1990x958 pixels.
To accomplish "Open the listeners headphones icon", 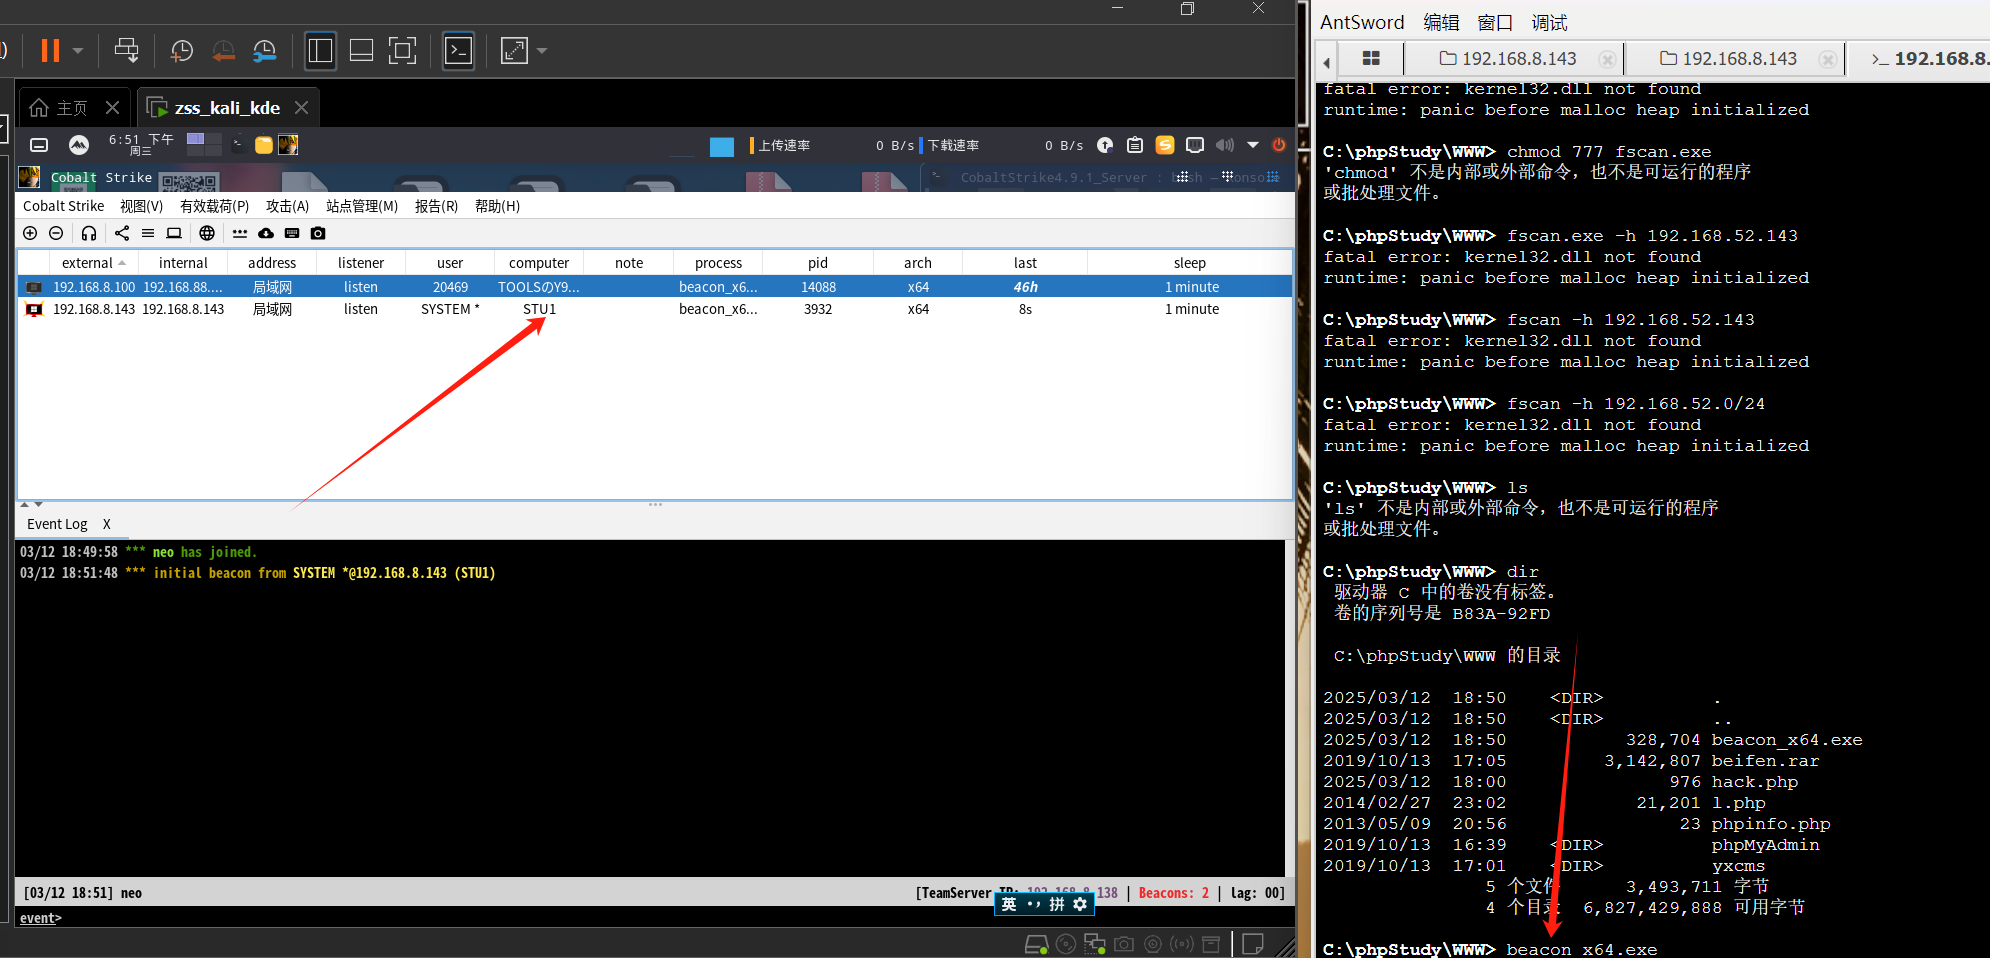I will pos(89,233).
